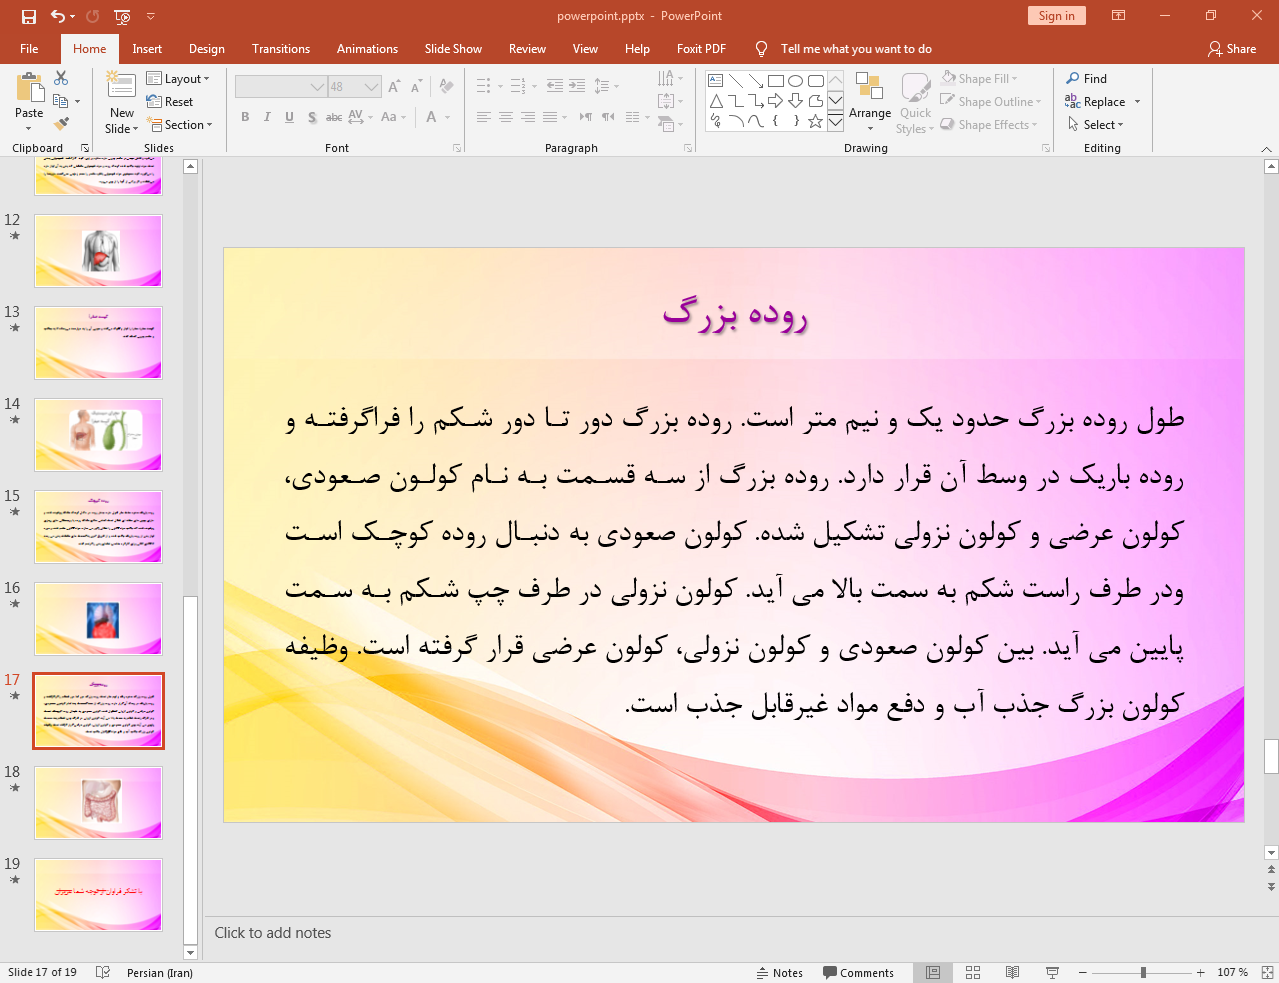The image size is (1279, 983).
Task: Decrease font size with the small A icon
Action: (x=417, y=87)
